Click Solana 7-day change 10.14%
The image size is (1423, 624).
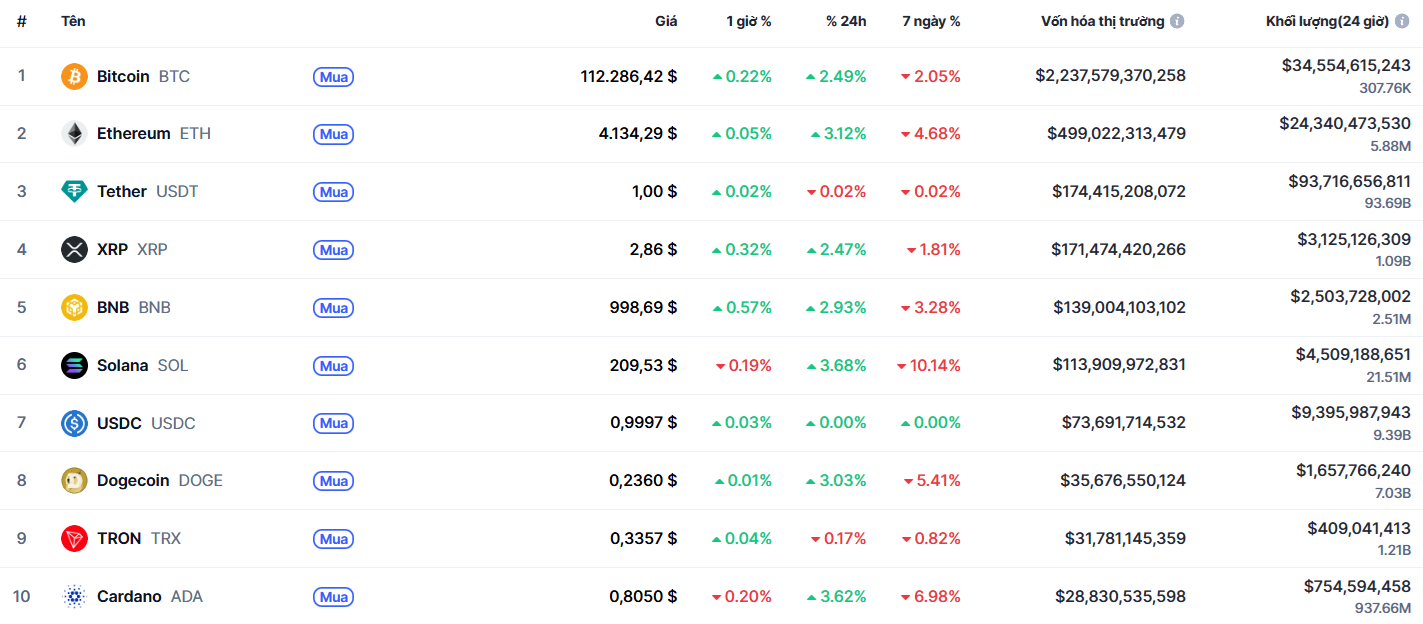929,365
